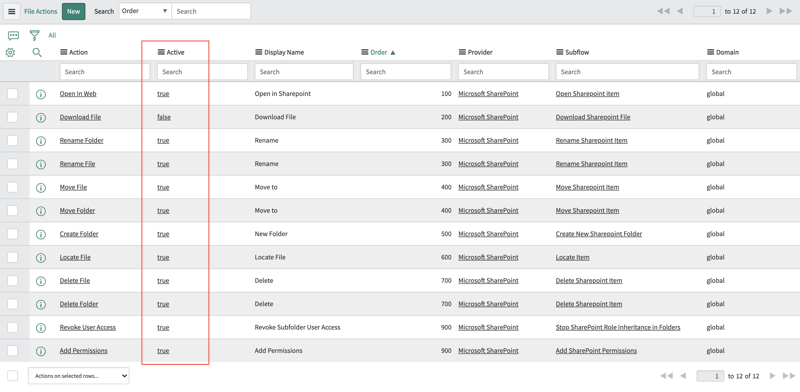Open the Create New Sharepoint Folder subflow link
Image resolution: width=800 pixels, height=392 pixels.
coord(599,234)
